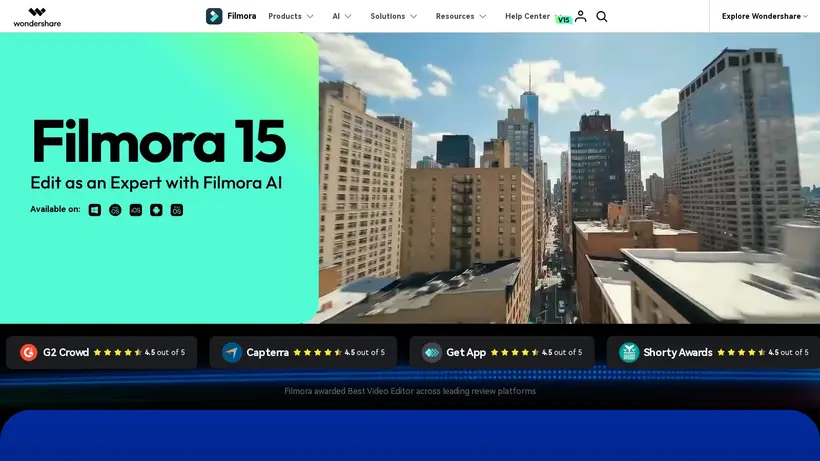Open the Capterra rating card

point(303,352)
